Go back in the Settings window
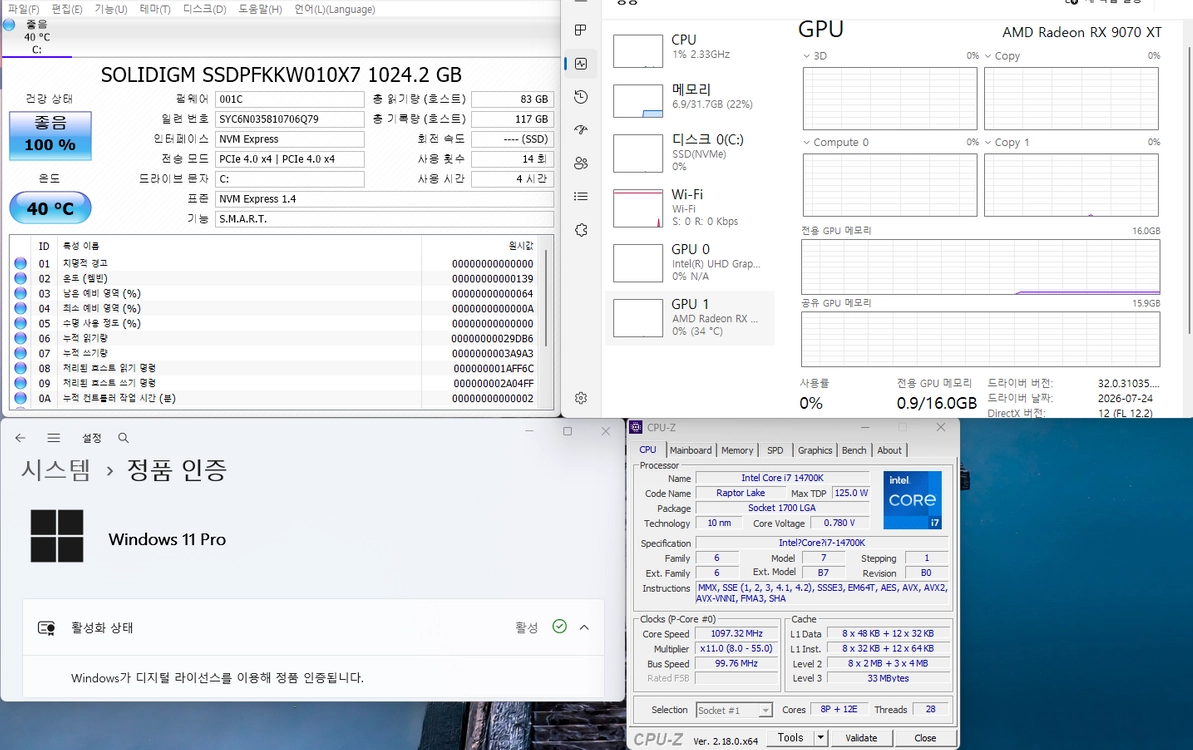This screenshot has height=750, width=1193. point(21,438)
